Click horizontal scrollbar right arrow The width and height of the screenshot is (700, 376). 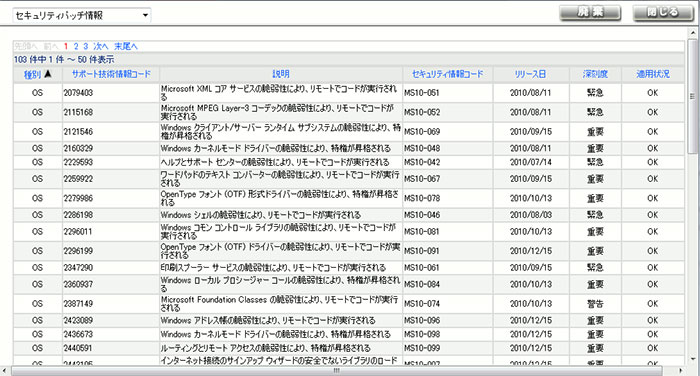[680, 371]
